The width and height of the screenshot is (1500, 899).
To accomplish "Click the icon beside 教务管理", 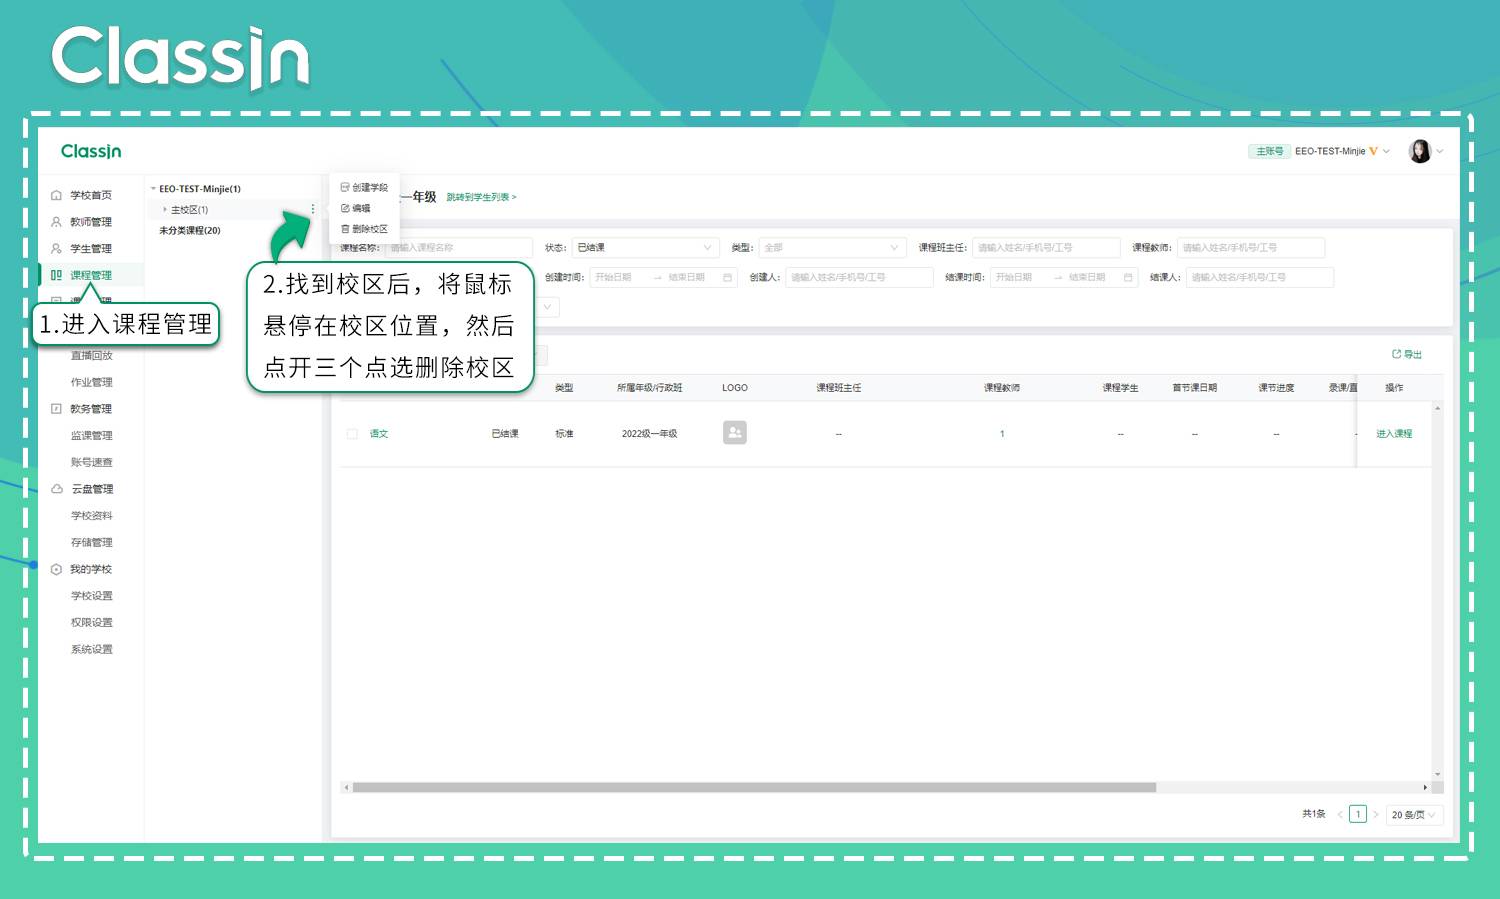I will tap(56, 409).
